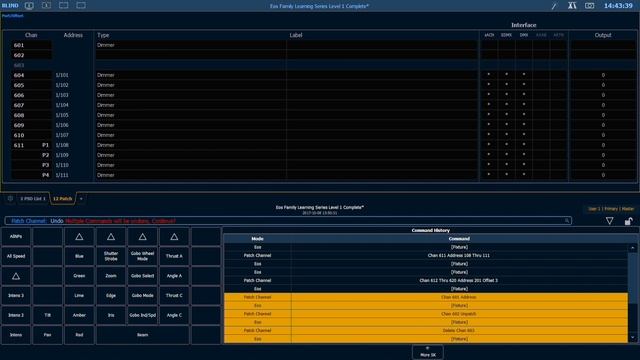
Task: Click the Label column header
Action: 296,35
